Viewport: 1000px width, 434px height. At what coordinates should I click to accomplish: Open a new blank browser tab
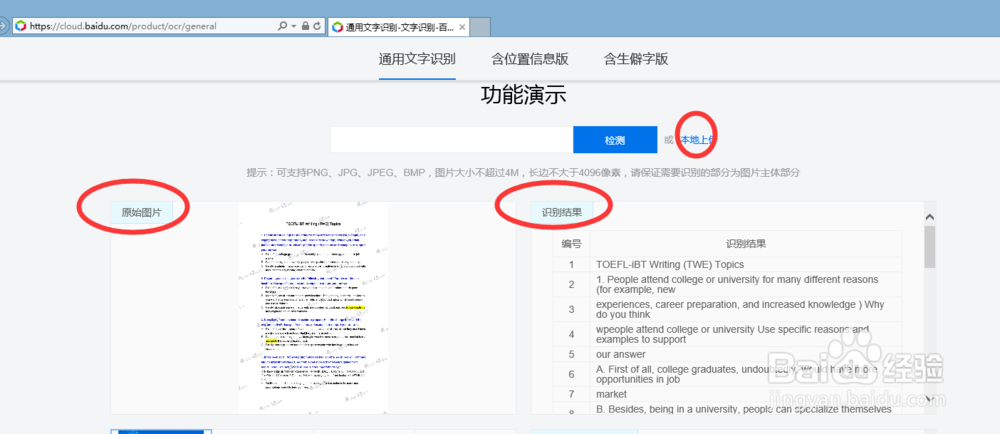tap(481, 27)
